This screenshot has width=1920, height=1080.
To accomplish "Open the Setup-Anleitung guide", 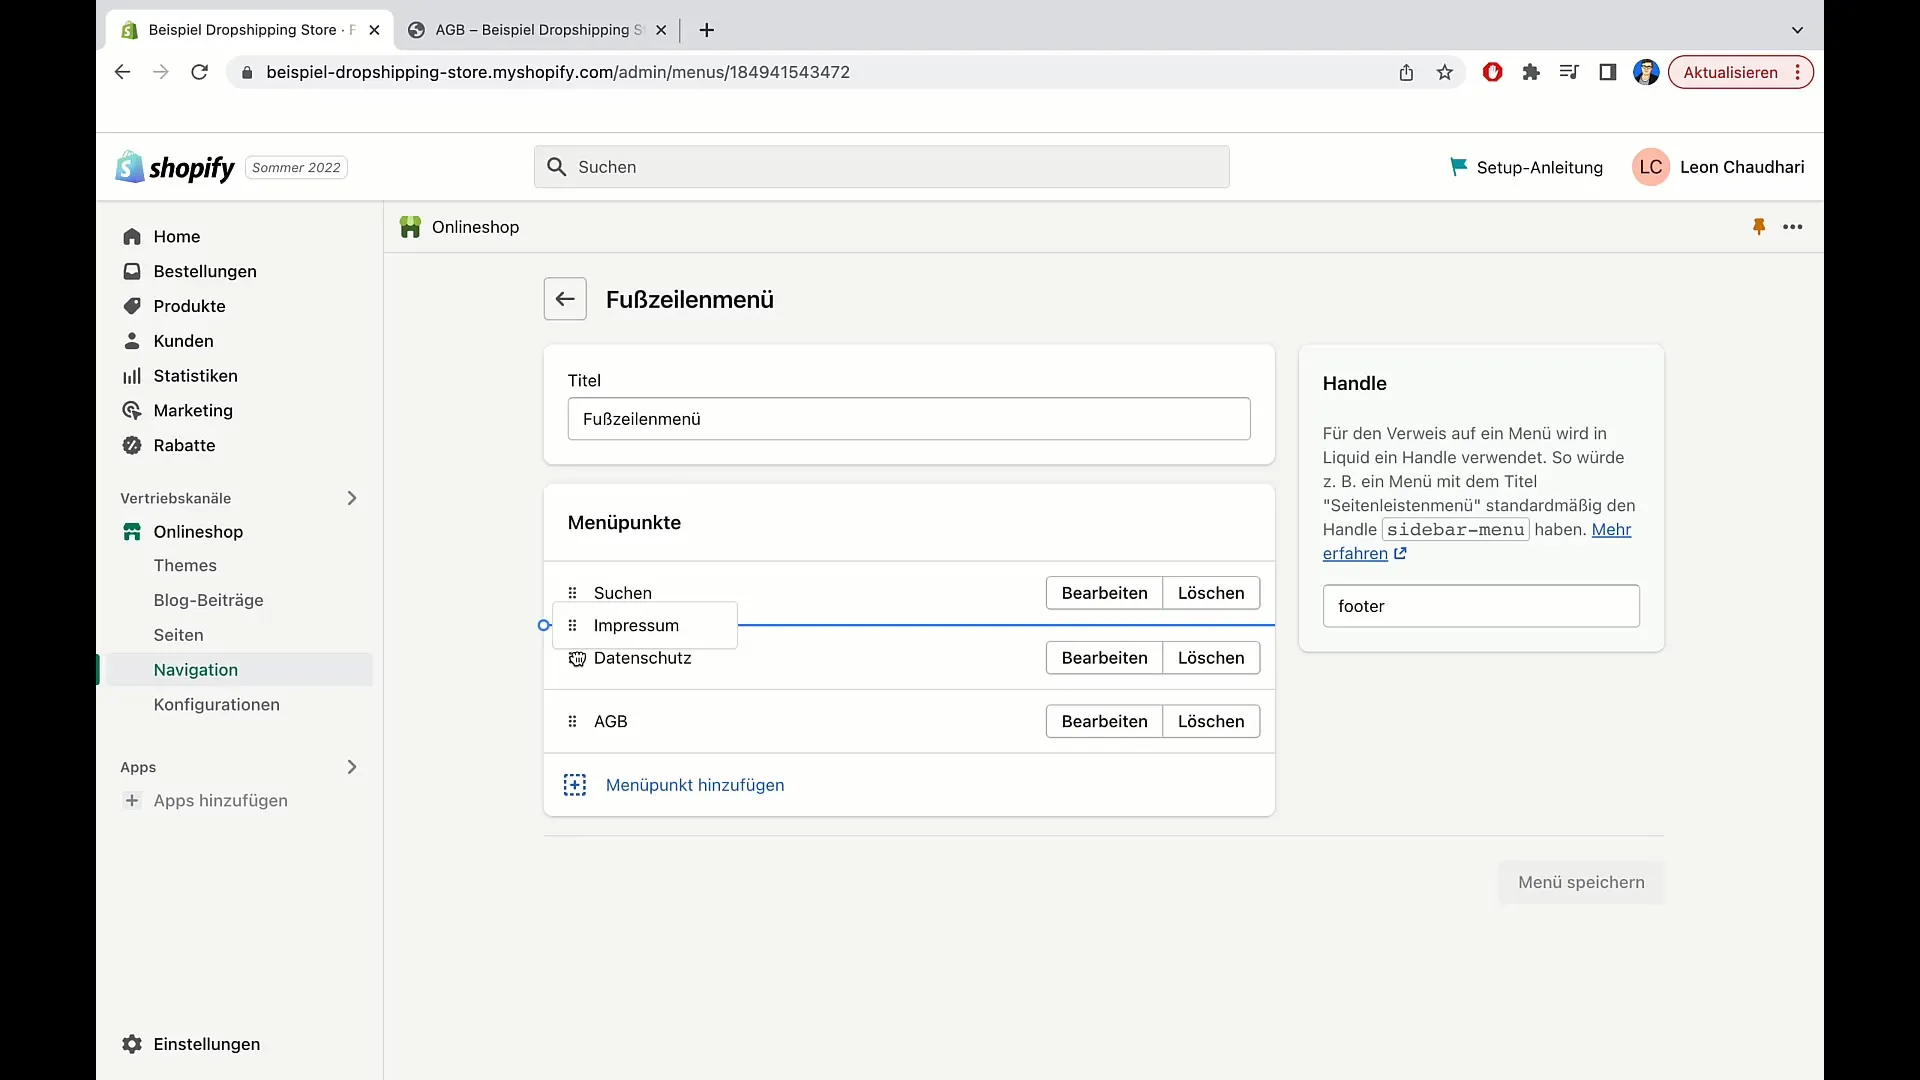I will [x=1526, y=167].
